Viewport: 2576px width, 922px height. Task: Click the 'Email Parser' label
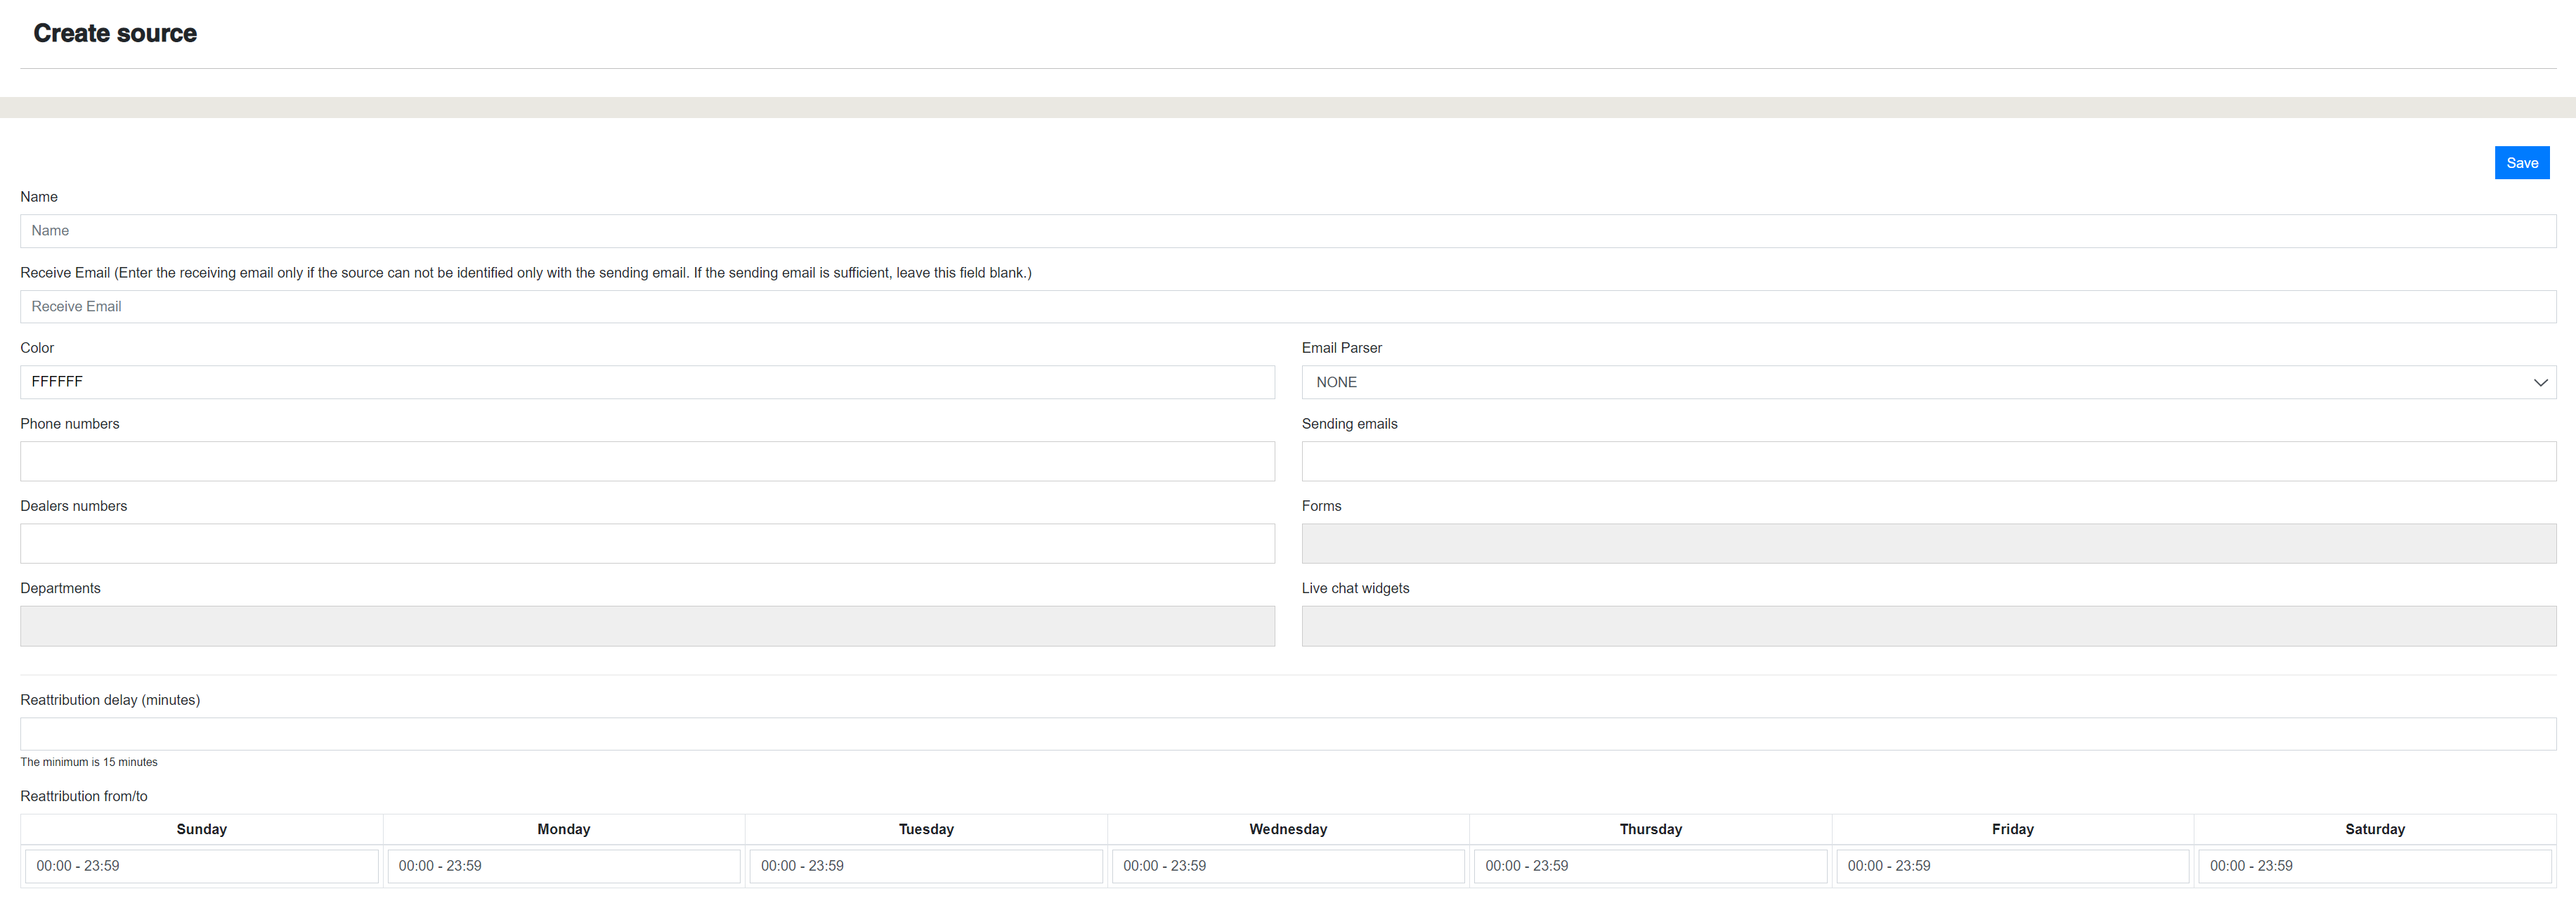point(1342,348)
